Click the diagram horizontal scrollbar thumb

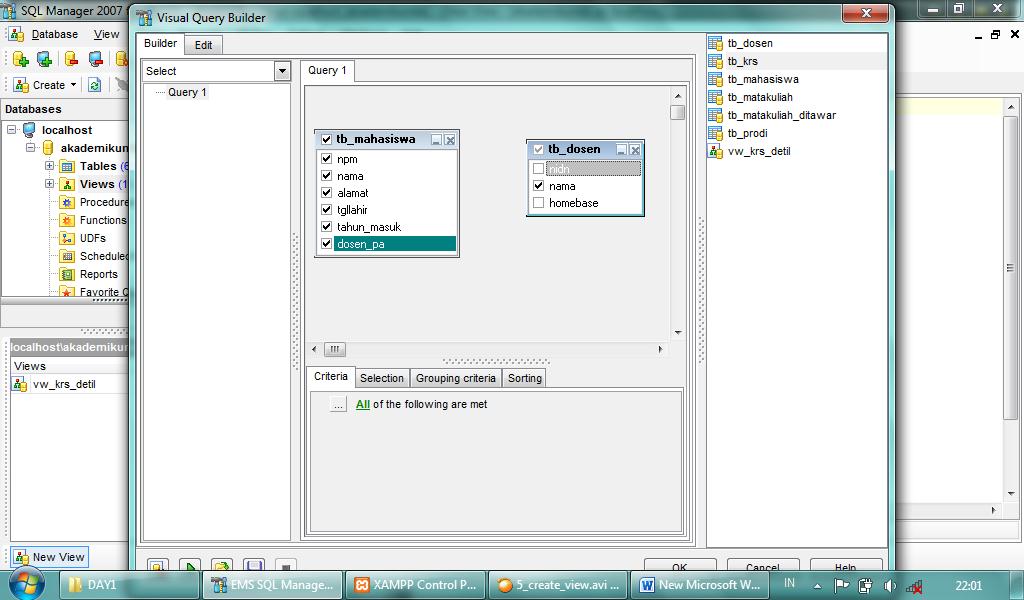click(334, 349)
